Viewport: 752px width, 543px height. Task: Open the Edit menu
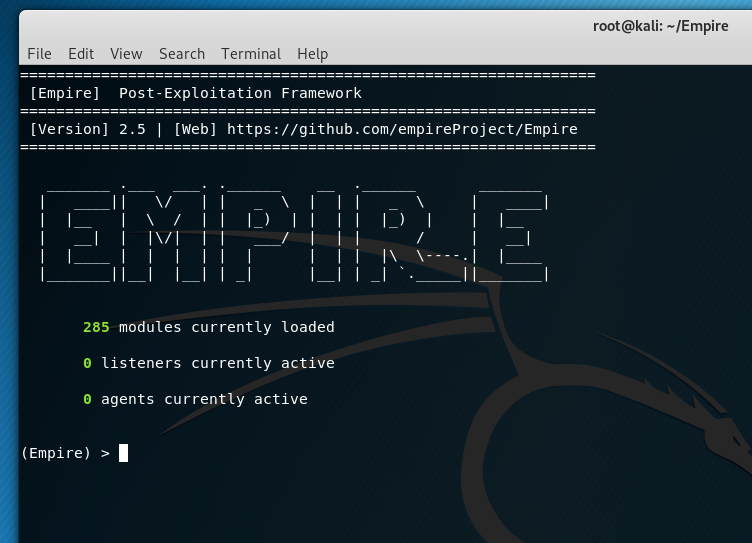tap(81, 54)
